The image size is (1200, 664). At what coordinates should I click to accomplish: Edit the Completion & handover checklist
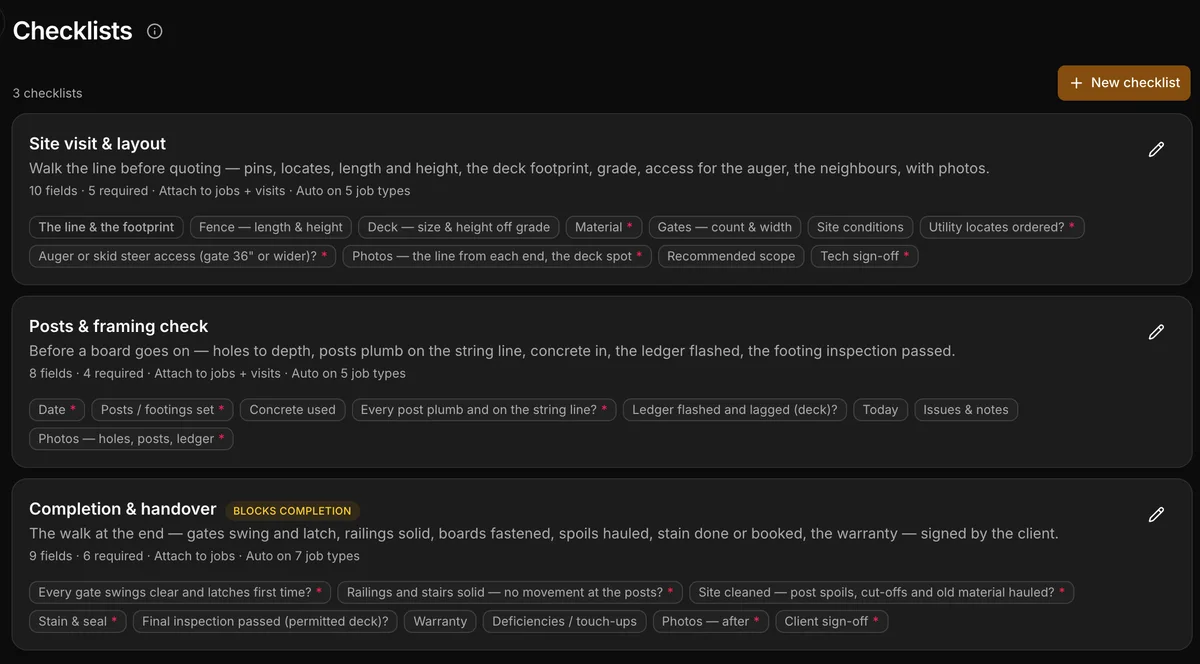tap(1156, 514)
